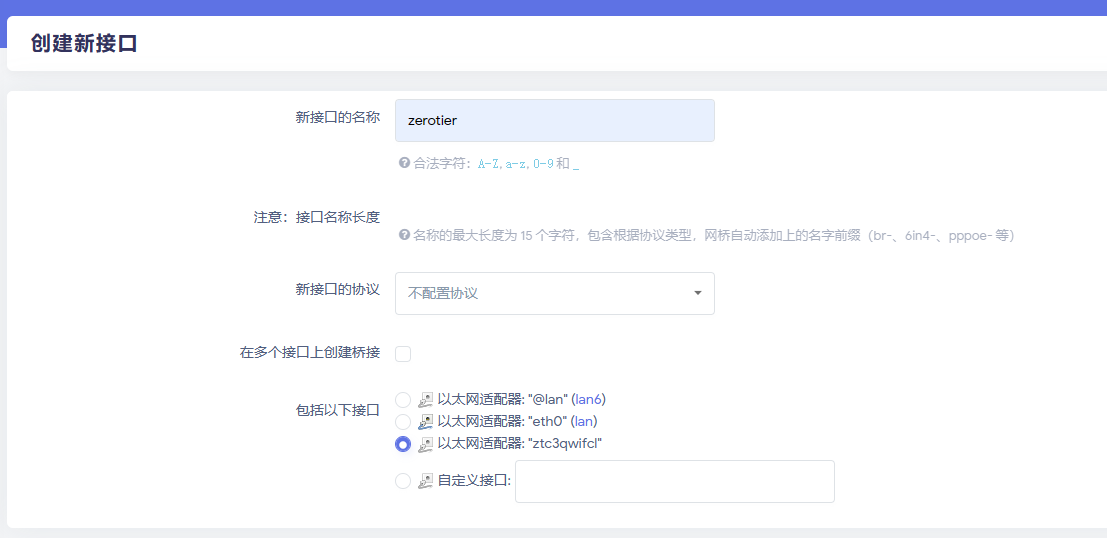
Task: Enable the 在多个接口上创建桥接 checkbox
Action: [x=403, y=353]
